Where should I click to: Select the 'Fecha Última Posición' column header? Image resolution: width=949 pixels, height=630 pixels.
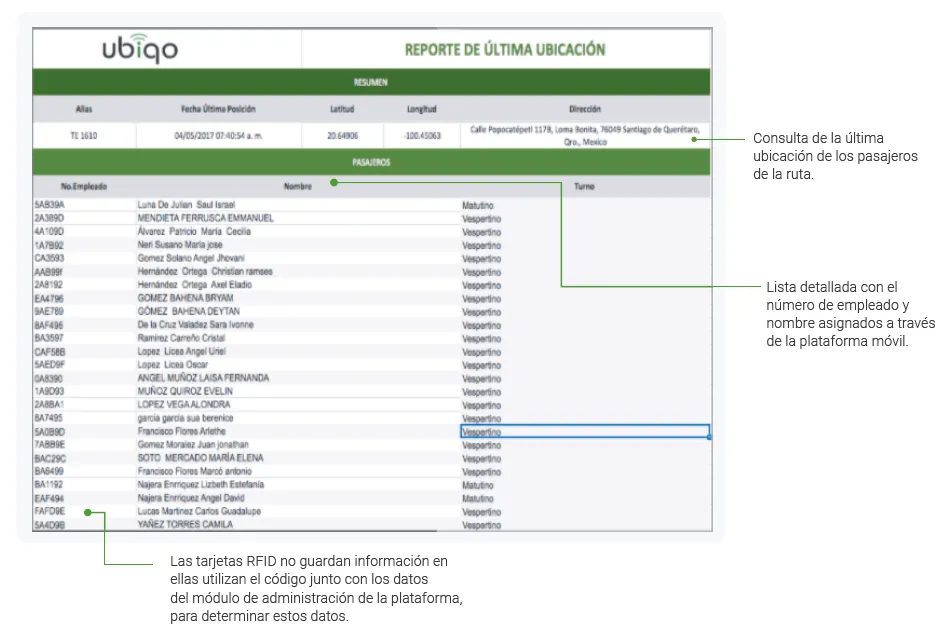pos(218,109)
